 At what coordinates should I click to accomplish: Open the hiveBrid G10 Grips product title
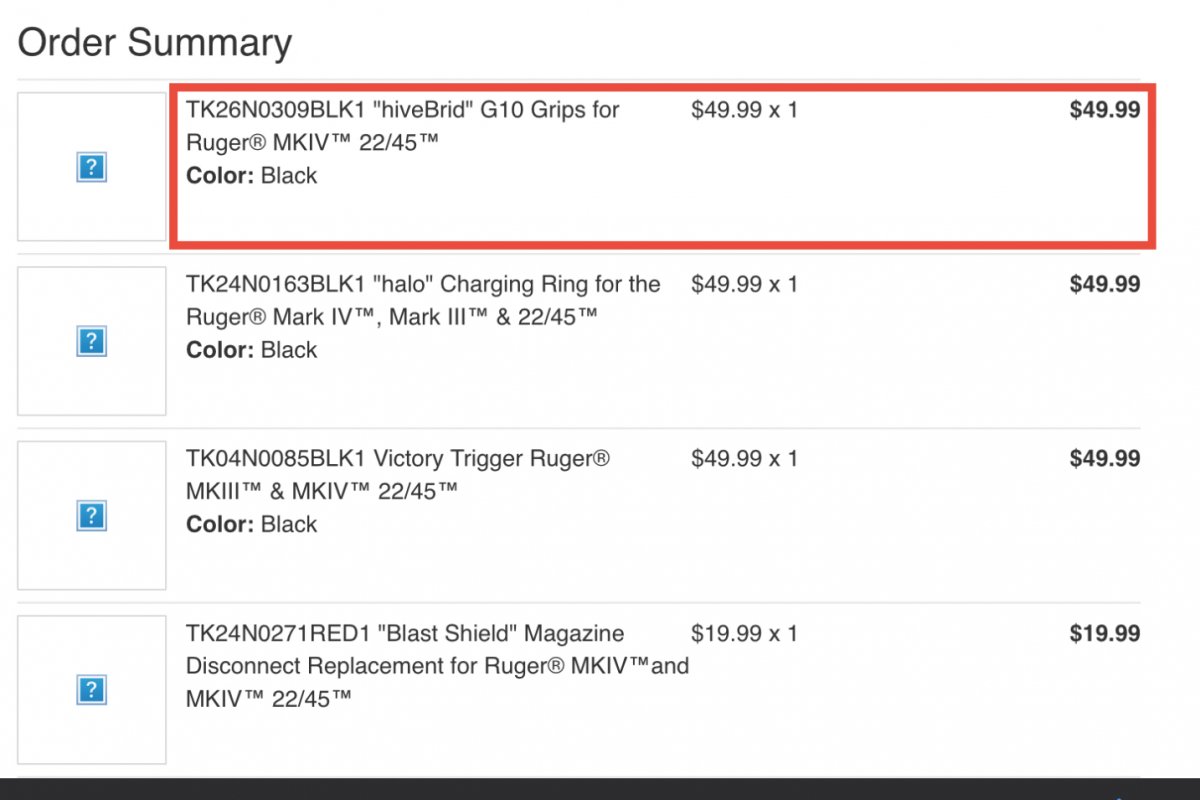point(403,126)
